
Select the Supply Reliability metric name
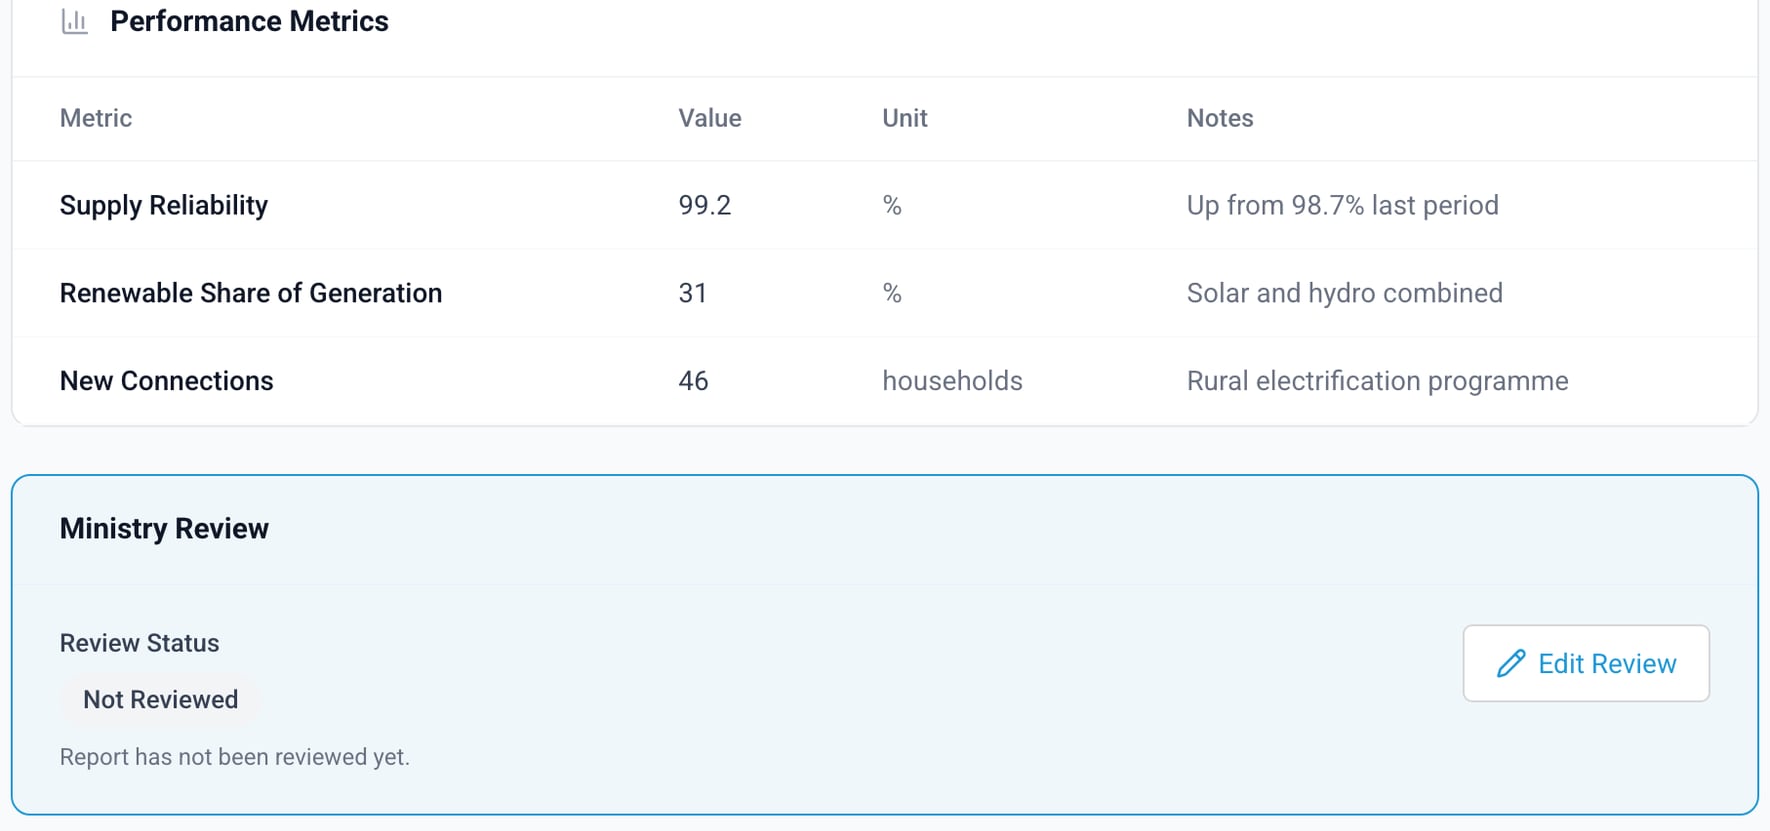coord(164,205)
